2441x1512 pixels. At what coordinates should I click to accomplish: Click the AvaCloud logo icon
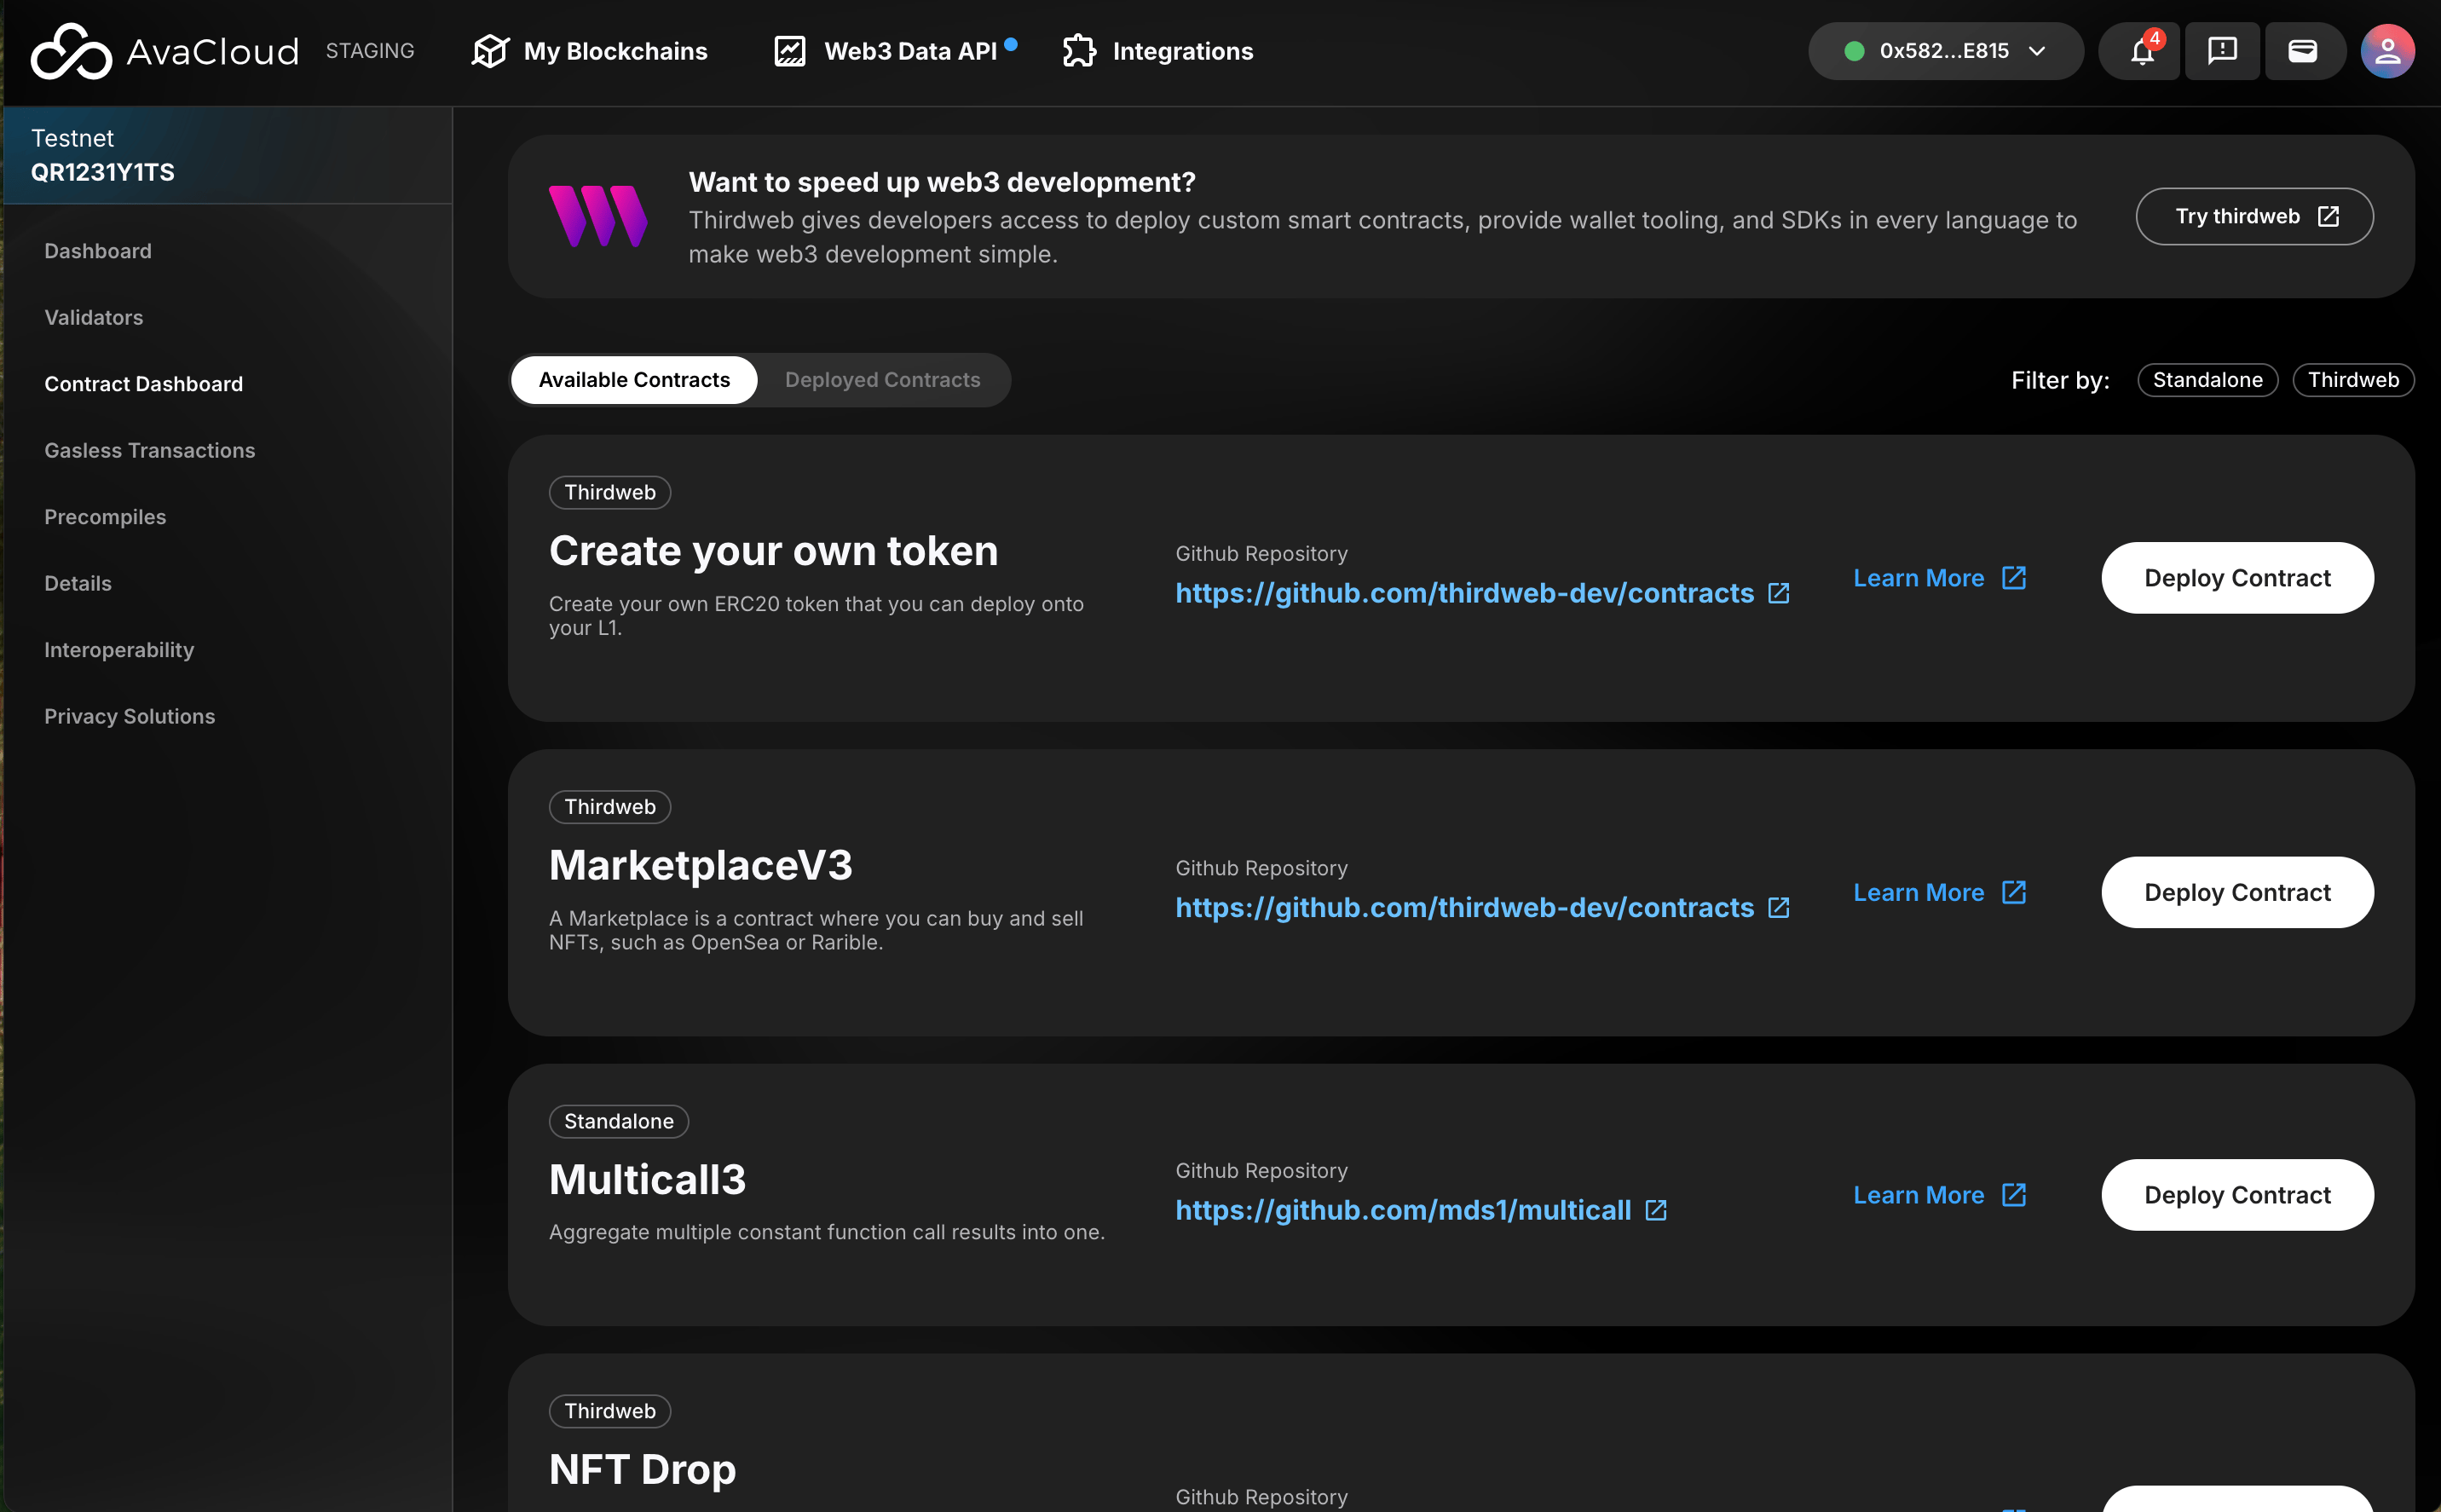70,51
